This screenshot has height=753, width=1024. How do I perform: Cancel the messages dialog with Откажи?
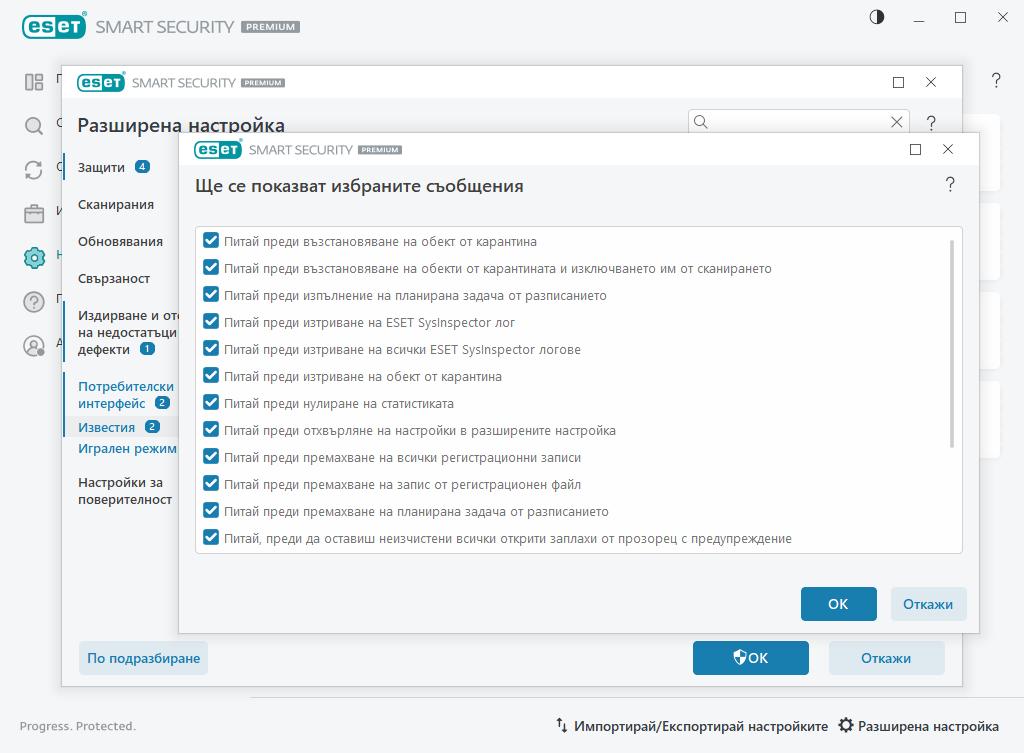point(928,604)
